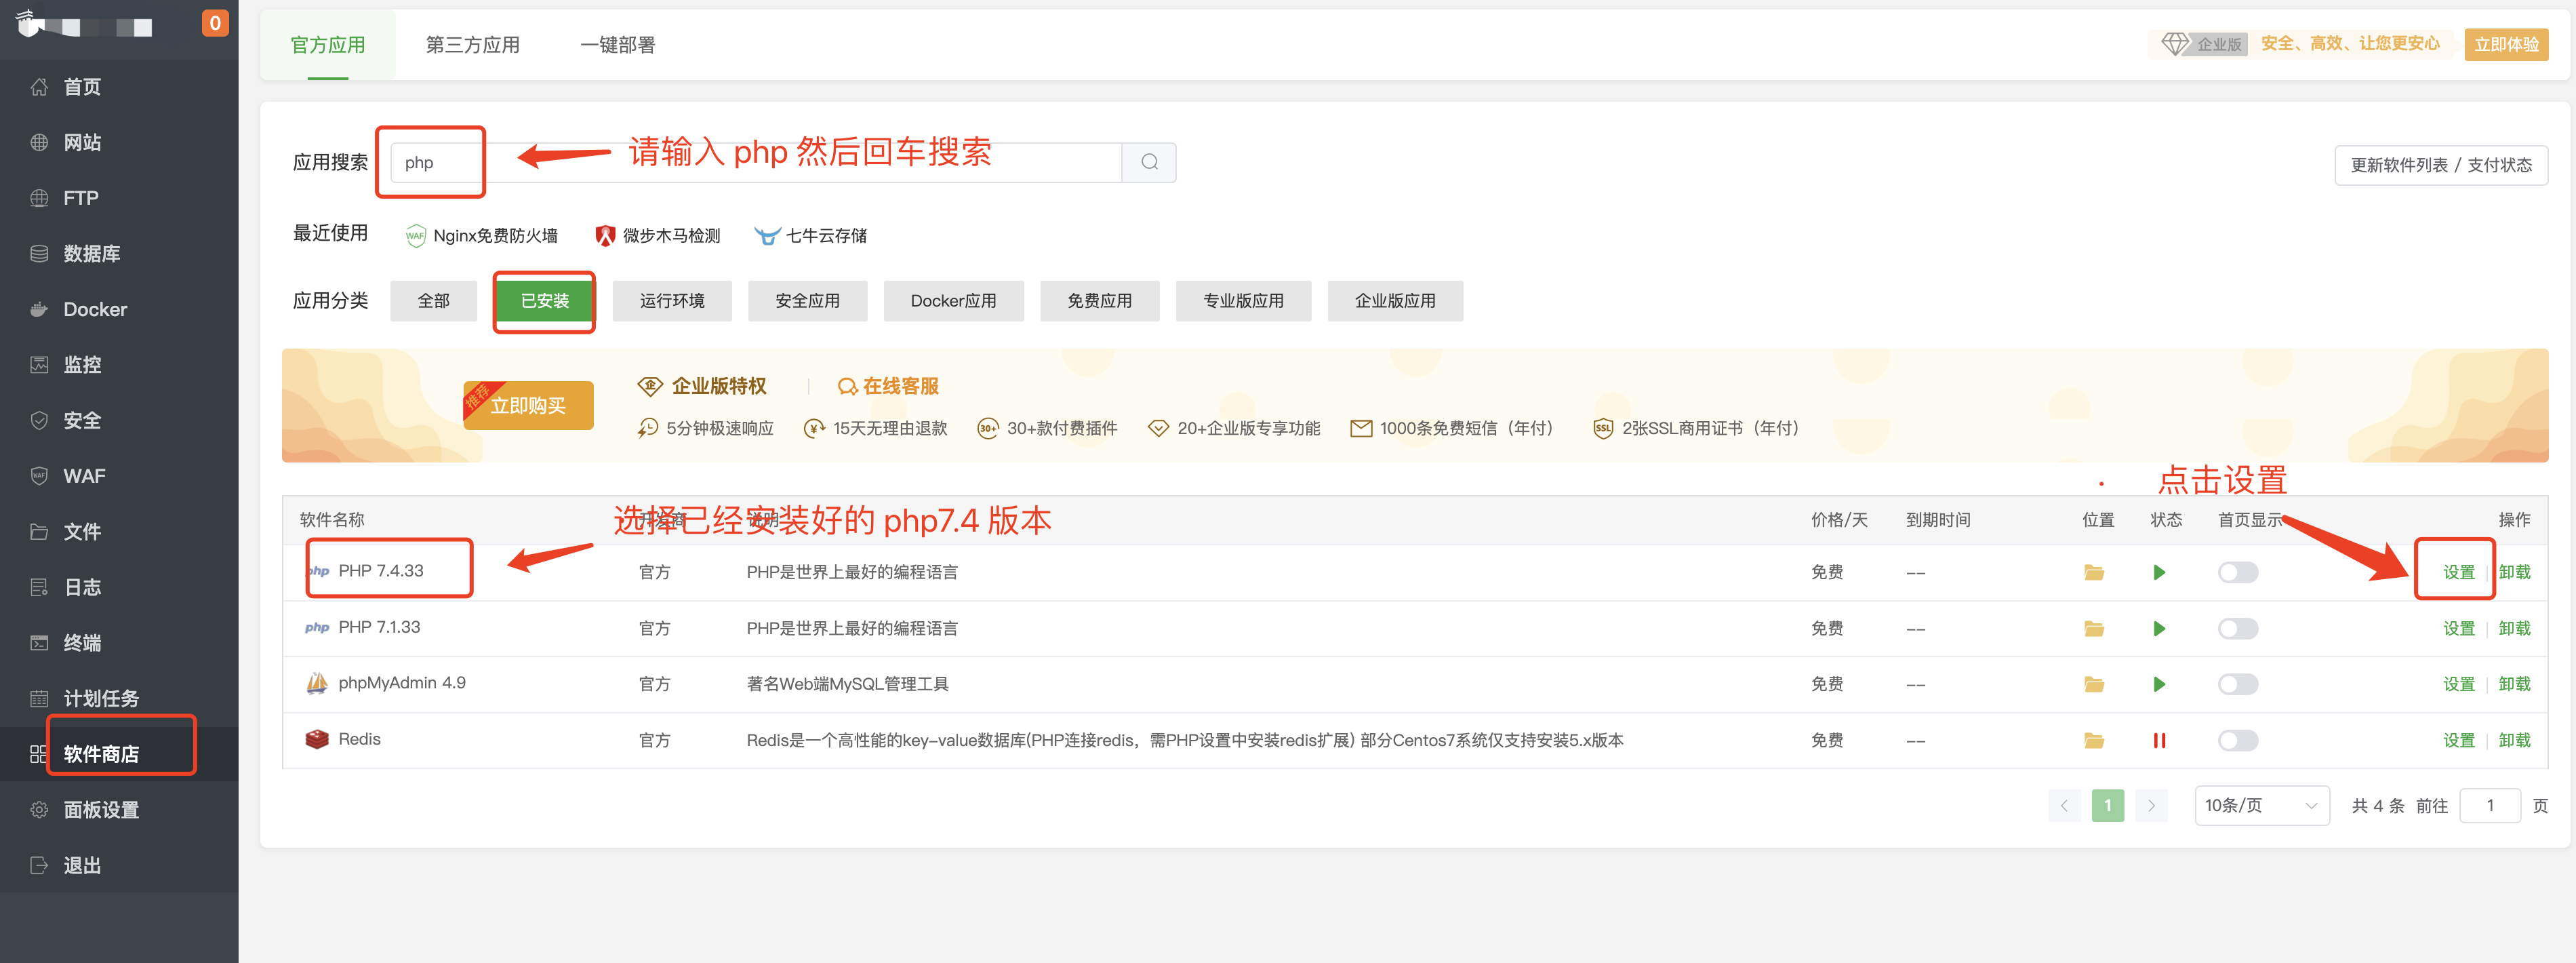Enable homepage display for PHP 7.1.33

pos(2237,628)
